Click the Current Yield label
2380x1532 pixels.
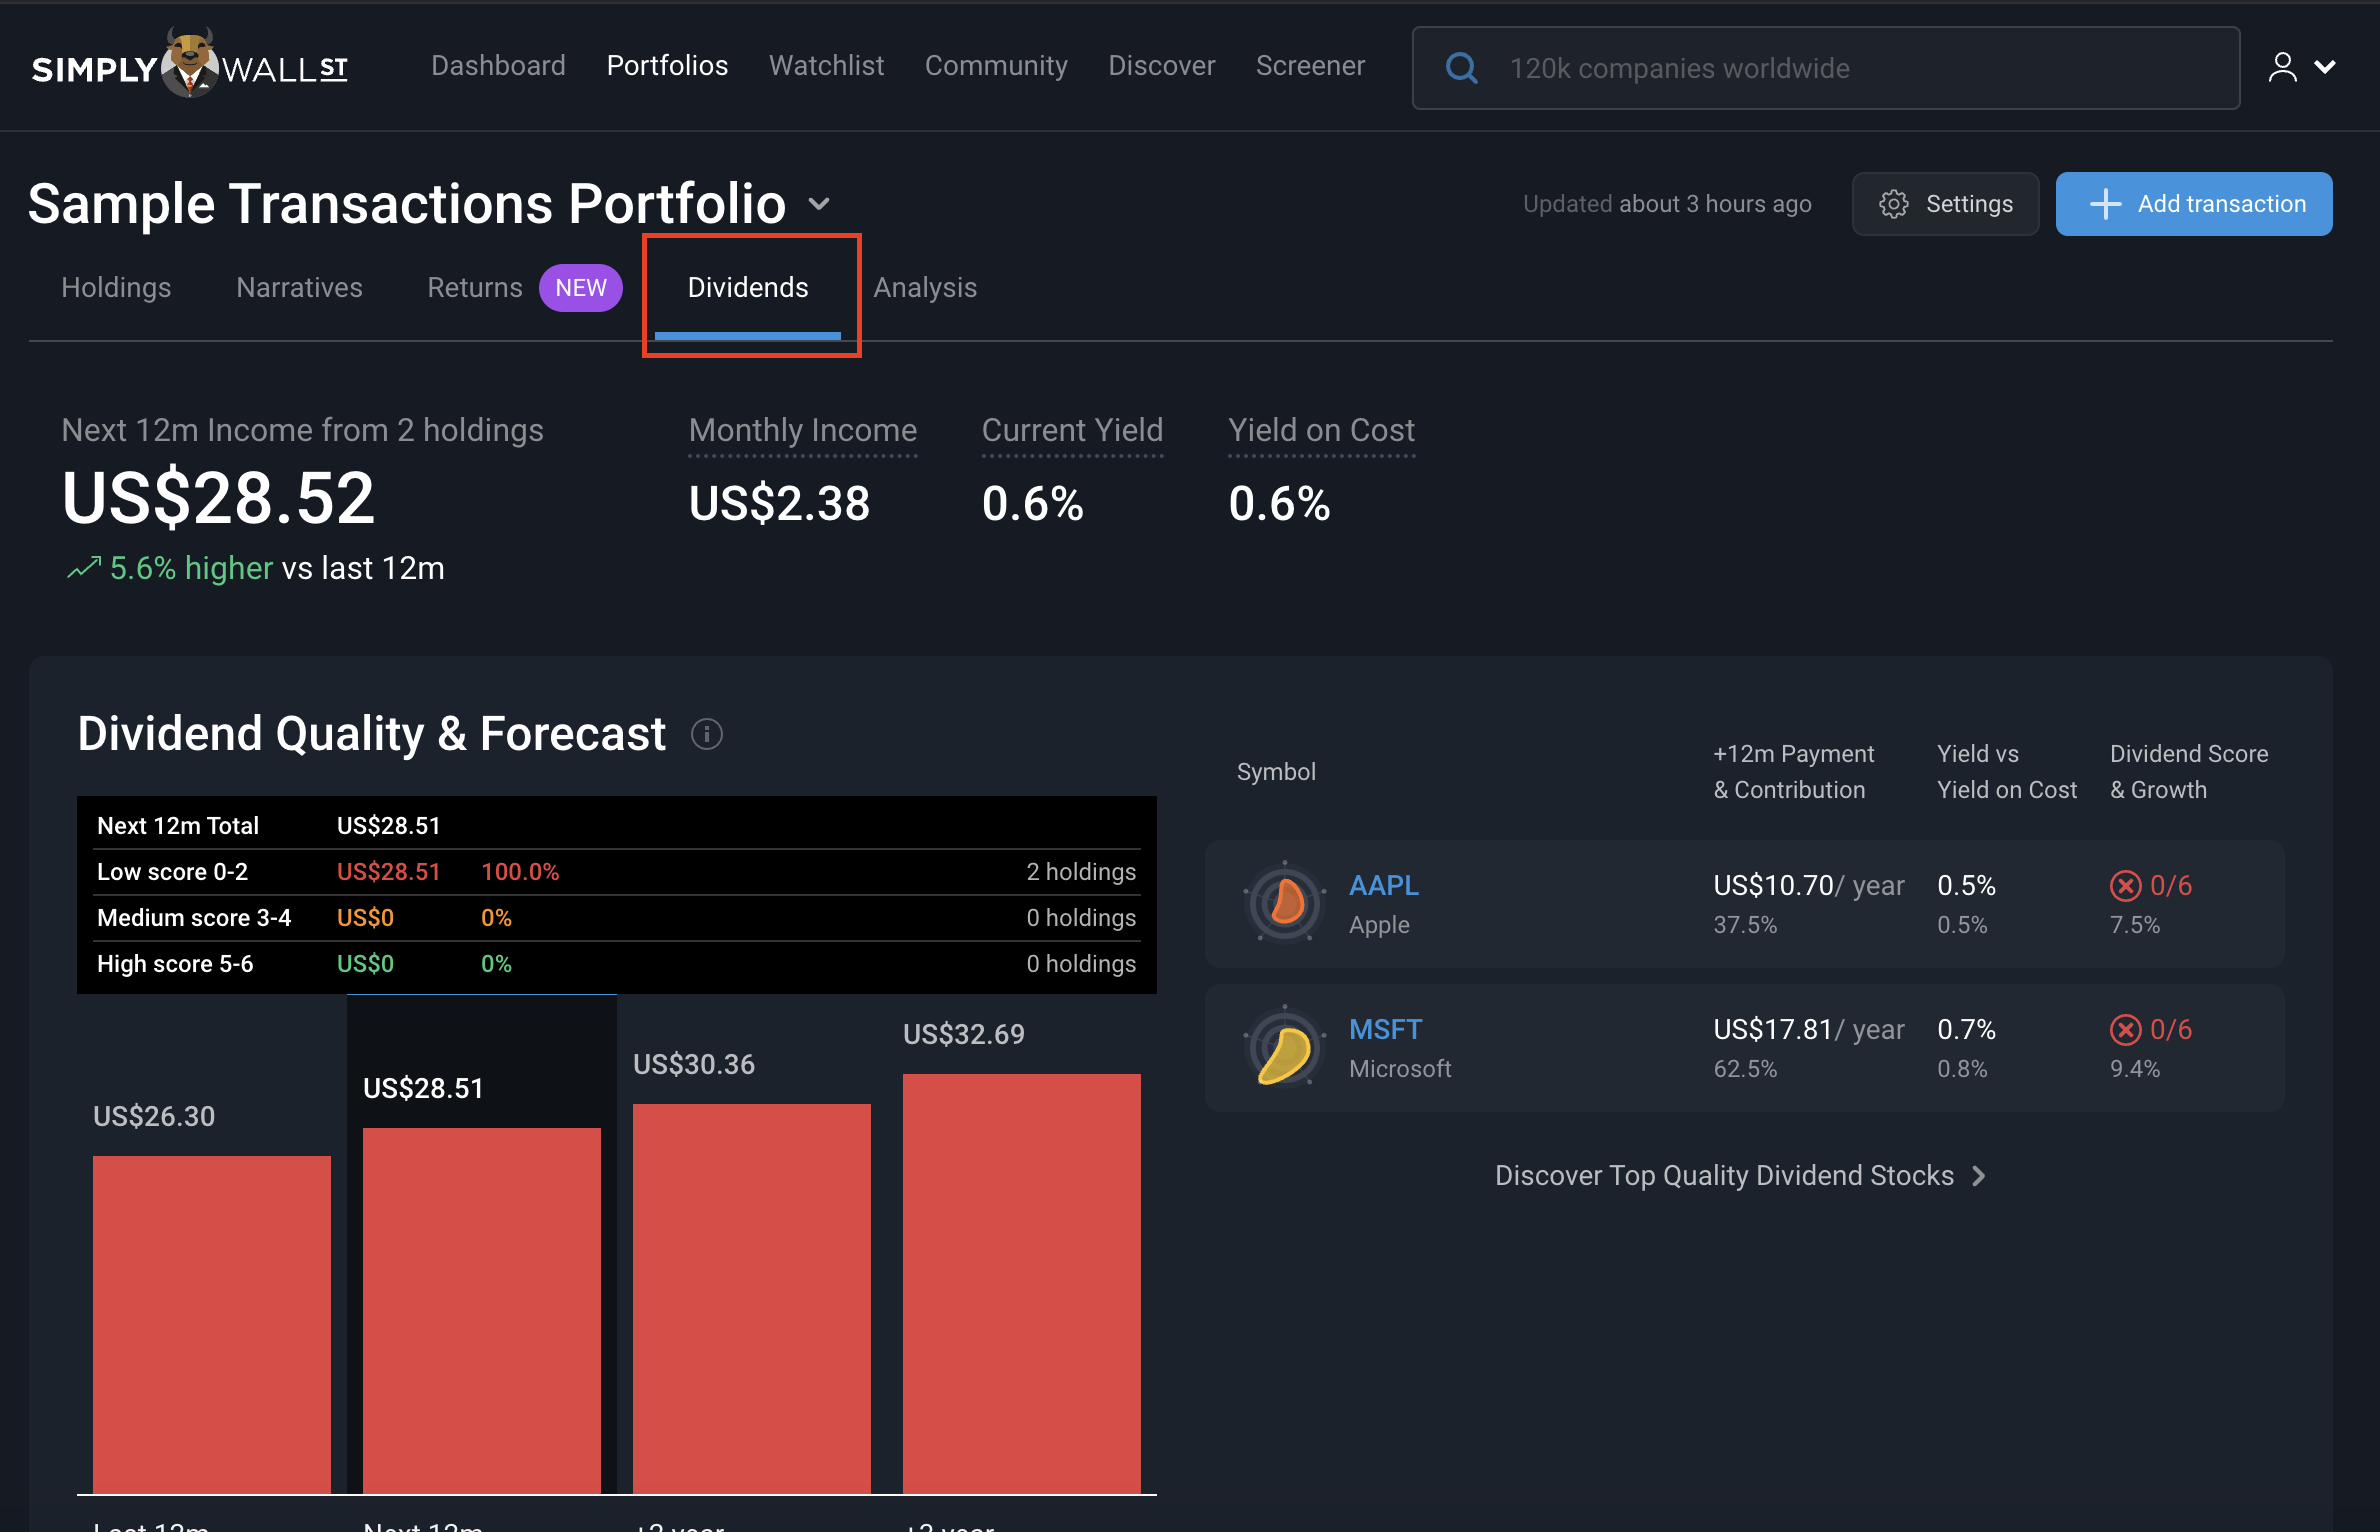click(x=1072, y=431)
